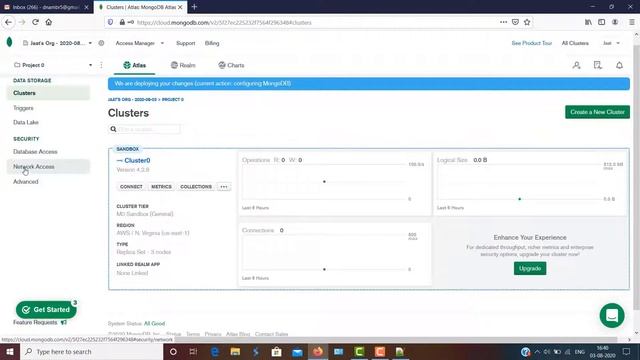Switch to the Atlas tab
Image resolution: width=640 pixels, height=360 pixels.
tap(134, 65)
